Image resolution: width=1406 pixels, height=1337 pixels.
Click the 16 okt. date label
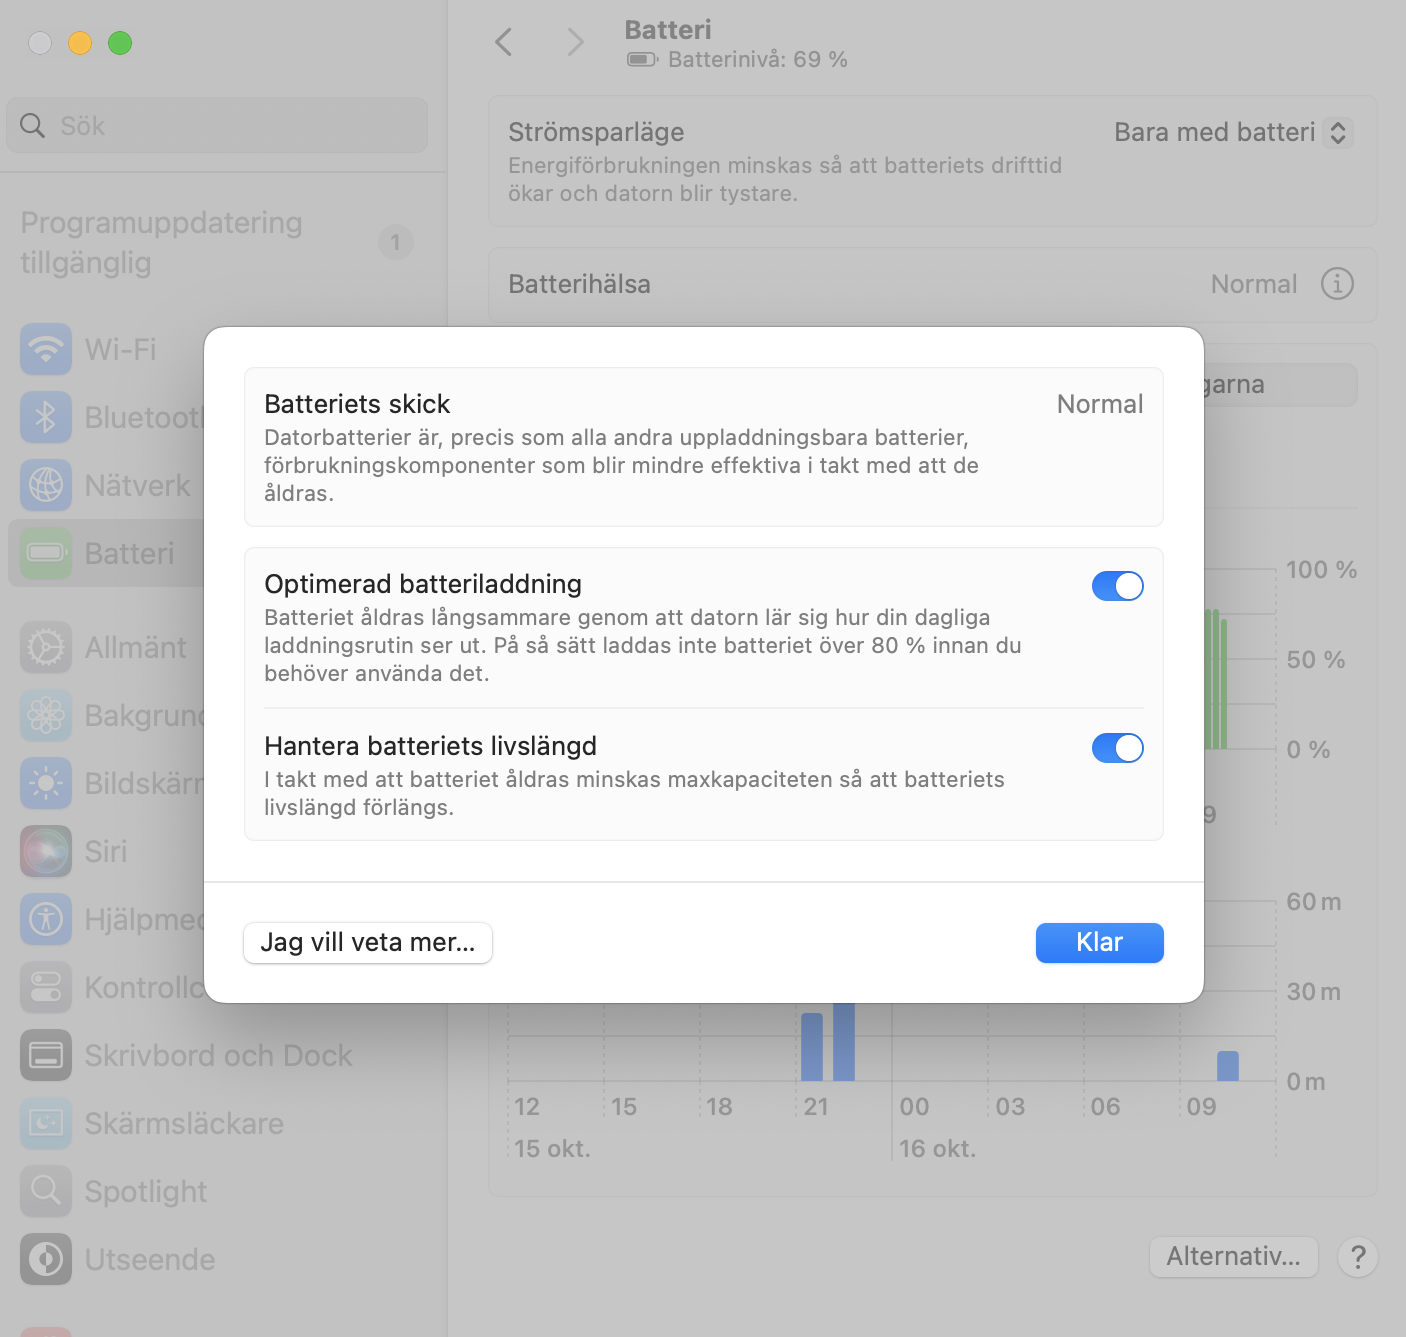tap(937, 1148)
